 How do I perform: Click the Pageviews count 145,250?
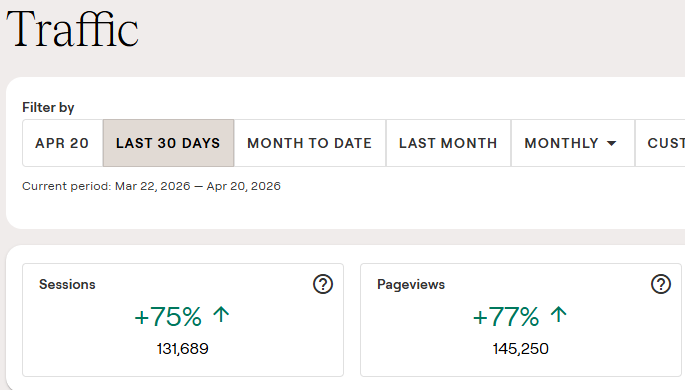[x=520, y=349]
